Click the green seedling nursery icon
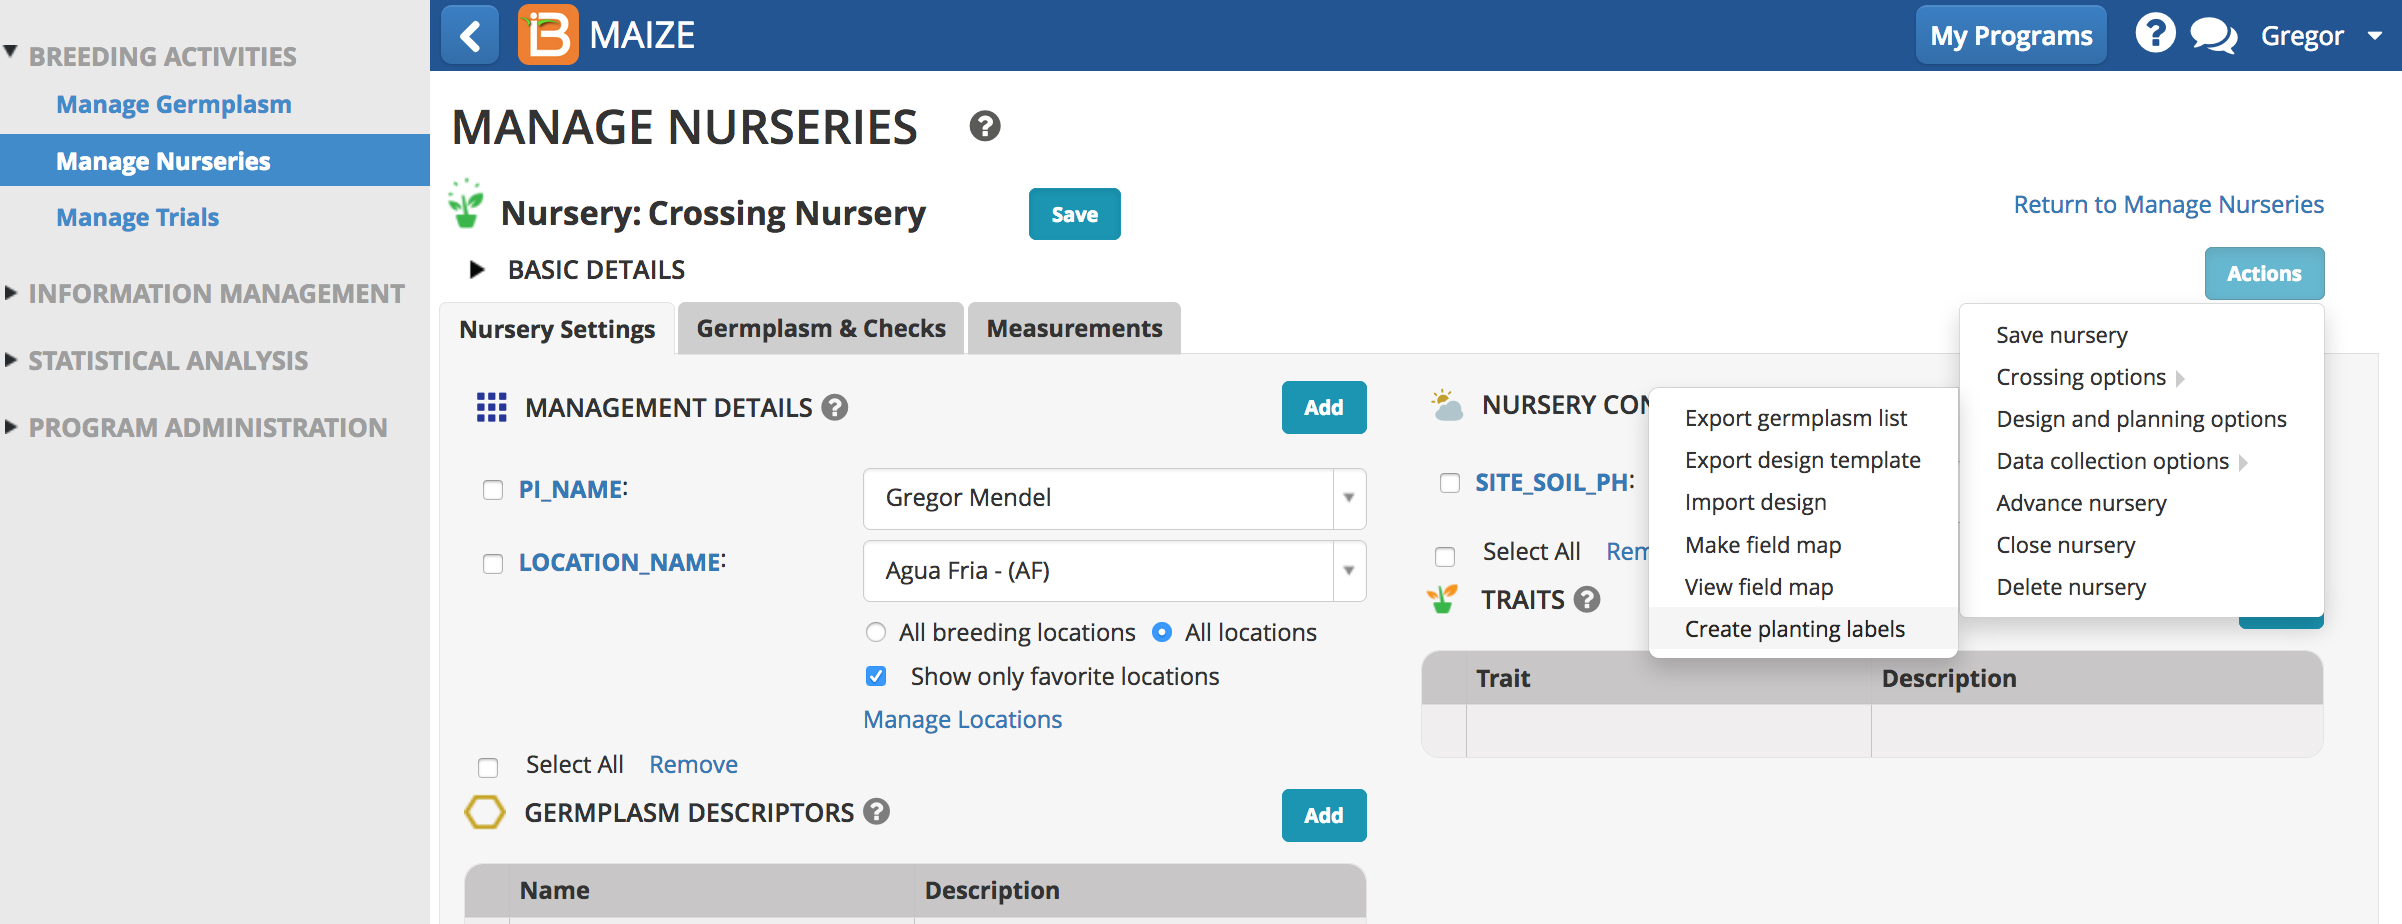 (466, 204)
